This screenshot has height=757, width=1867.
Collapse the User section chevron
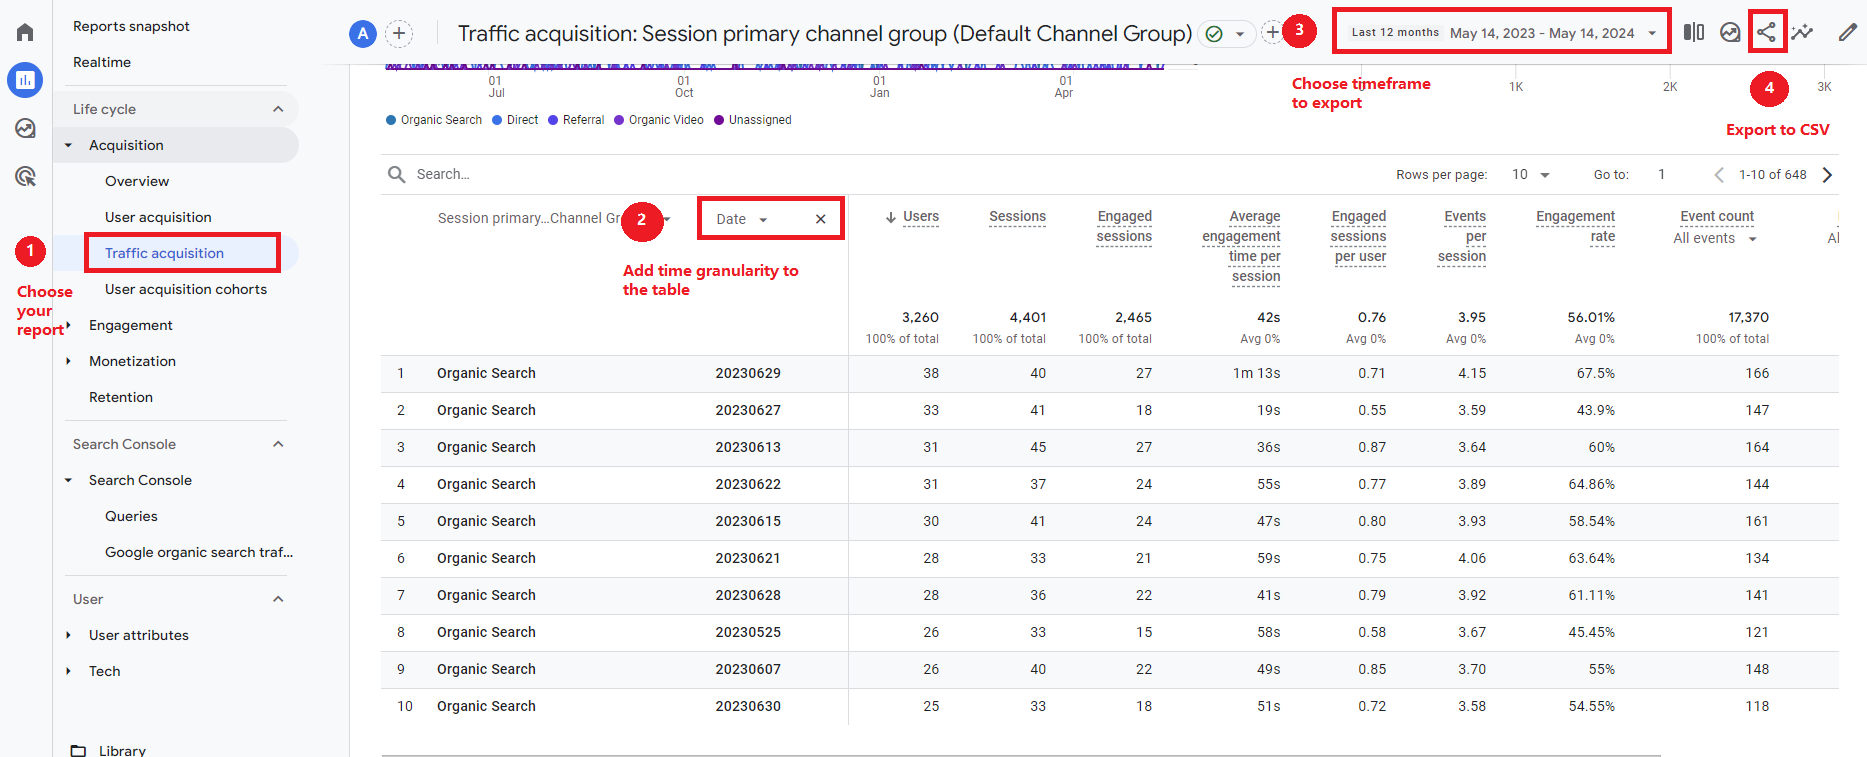(278, 599)
